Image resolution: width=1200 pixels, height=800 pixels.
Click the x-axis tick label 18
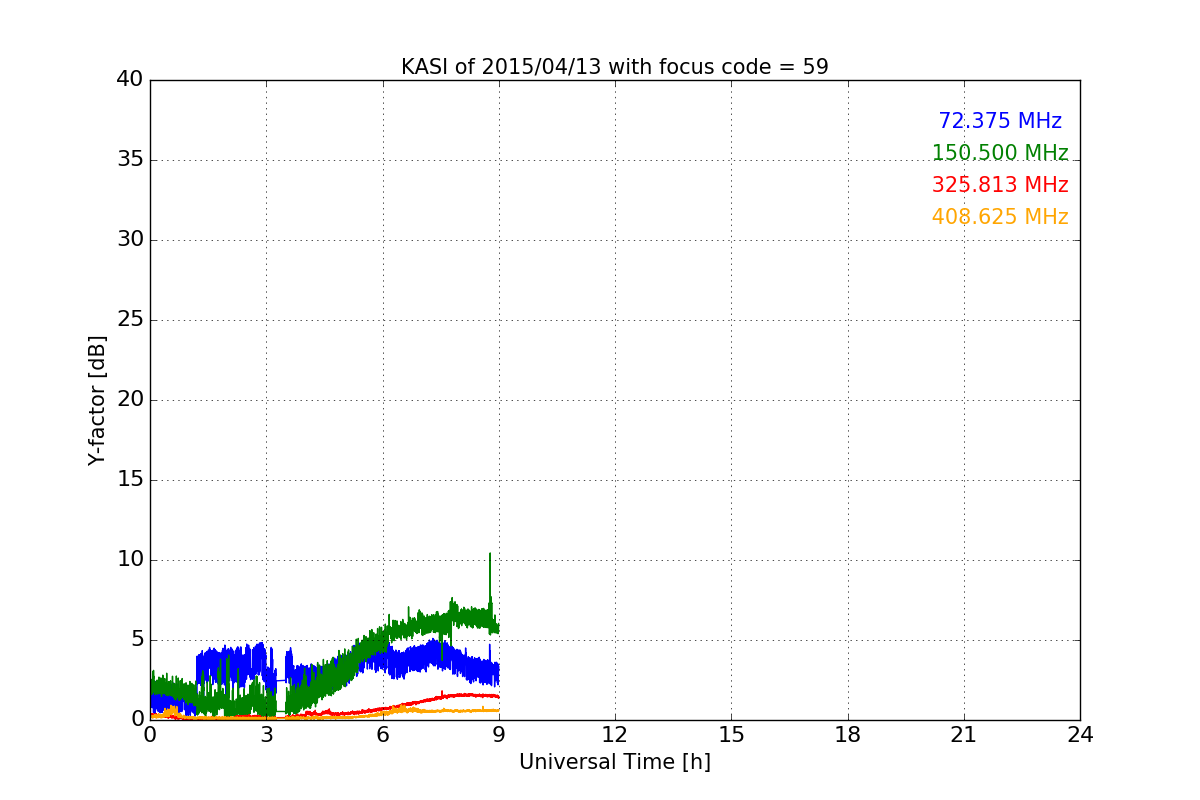click(x=848, y=735)
